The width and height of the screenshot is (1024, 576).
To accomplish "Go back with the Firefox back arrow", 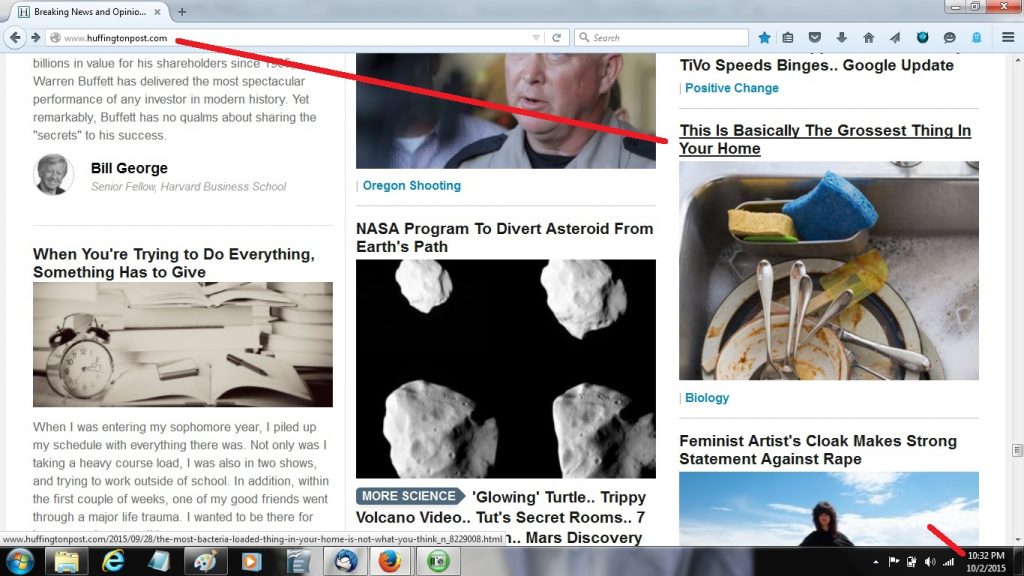I will (x=14, y=38).
